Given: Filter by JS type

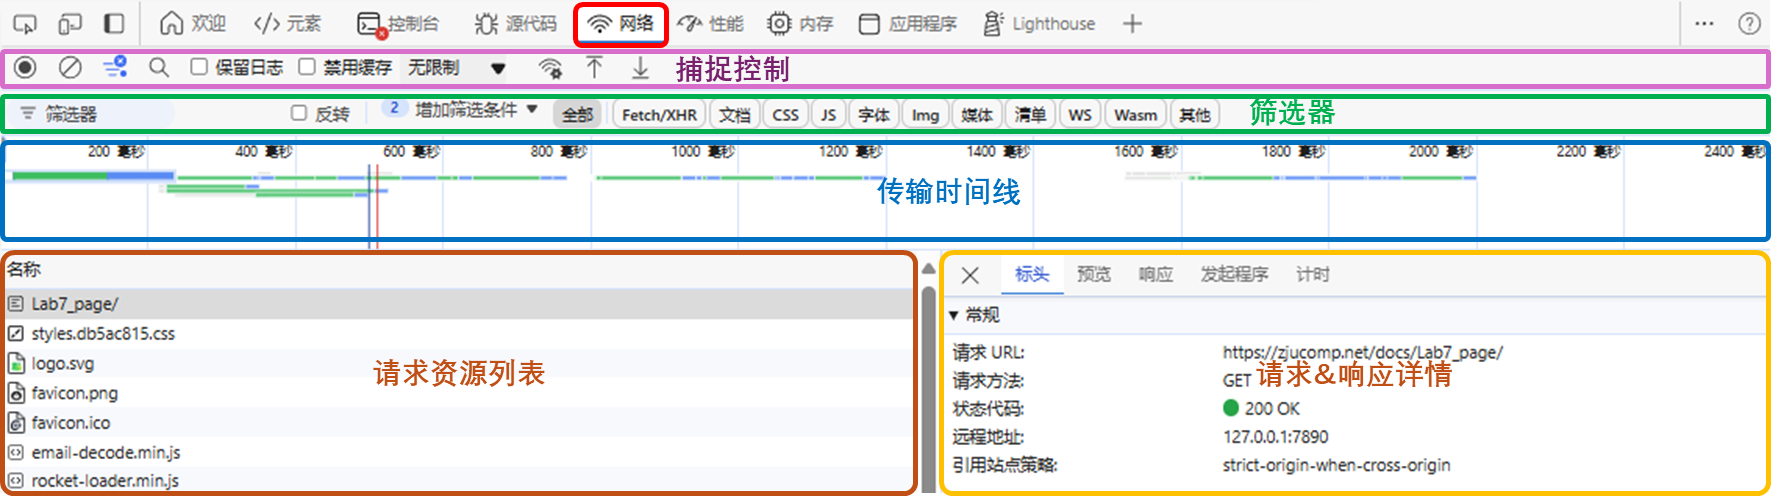Looking at the screenshot, I should pyautogui.click(x=828, y=115).
